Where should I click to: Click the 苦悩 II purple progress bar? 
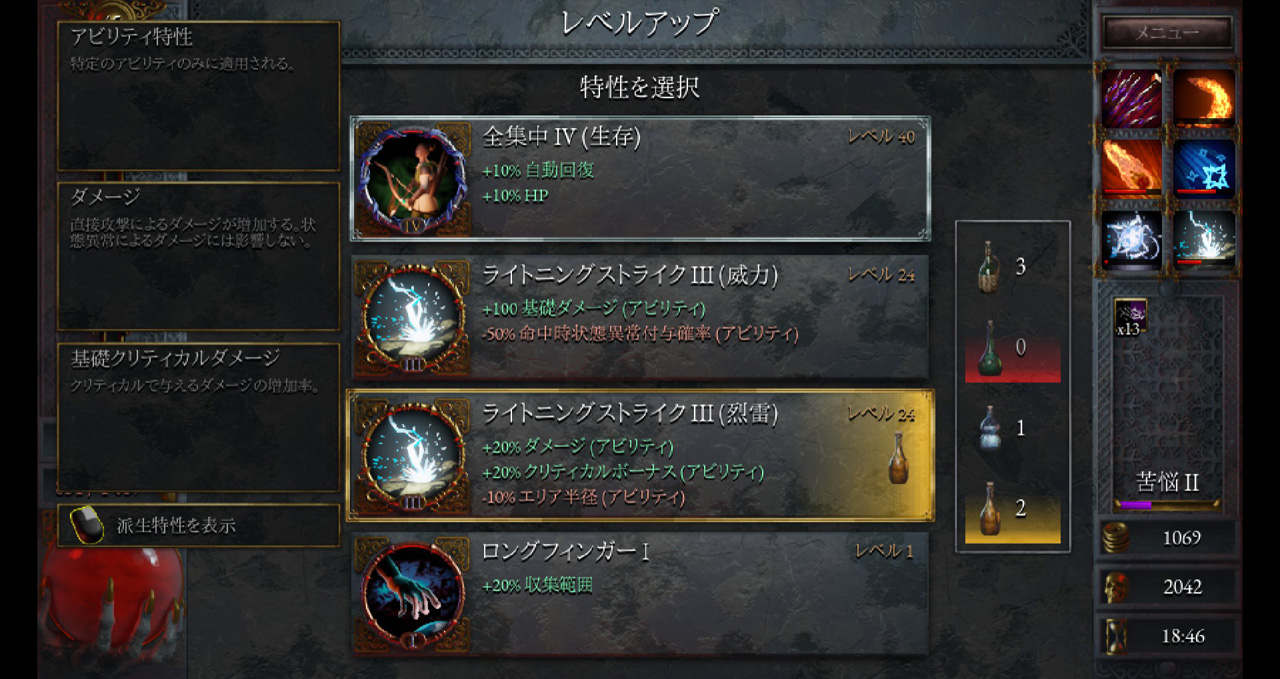[x=1166, y=505]
